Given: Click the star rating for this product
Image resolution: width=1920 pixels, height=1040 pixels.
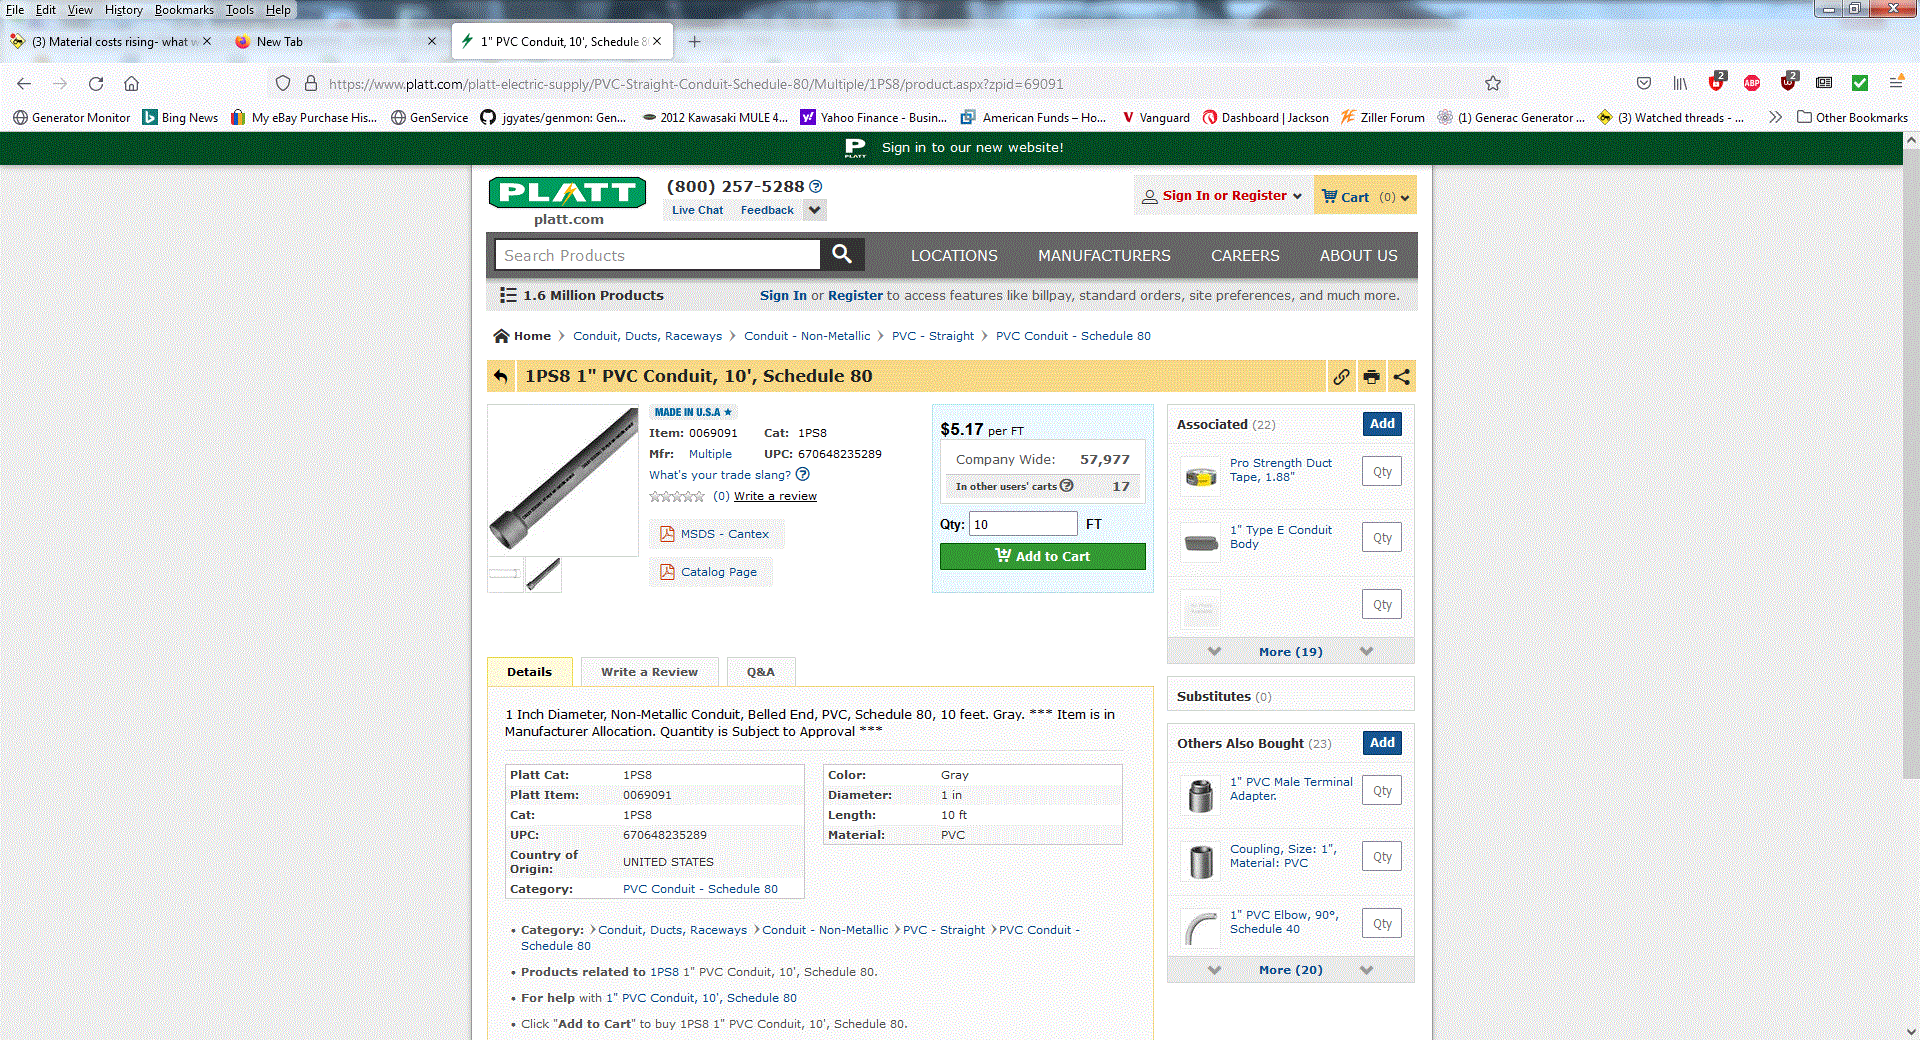Looking at the screenshot, I should (x=677, y=496).
